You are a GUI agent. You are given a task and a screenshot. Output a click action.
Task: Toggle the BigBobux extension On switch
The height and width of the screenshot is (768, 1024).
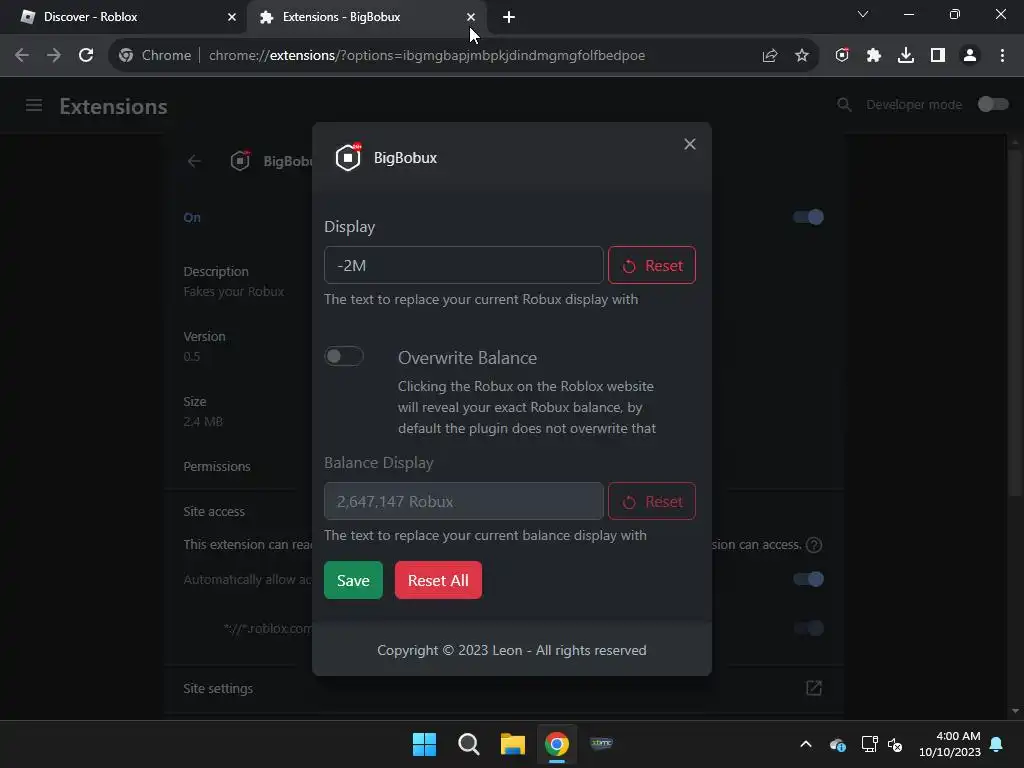click(x=808, y=217)
